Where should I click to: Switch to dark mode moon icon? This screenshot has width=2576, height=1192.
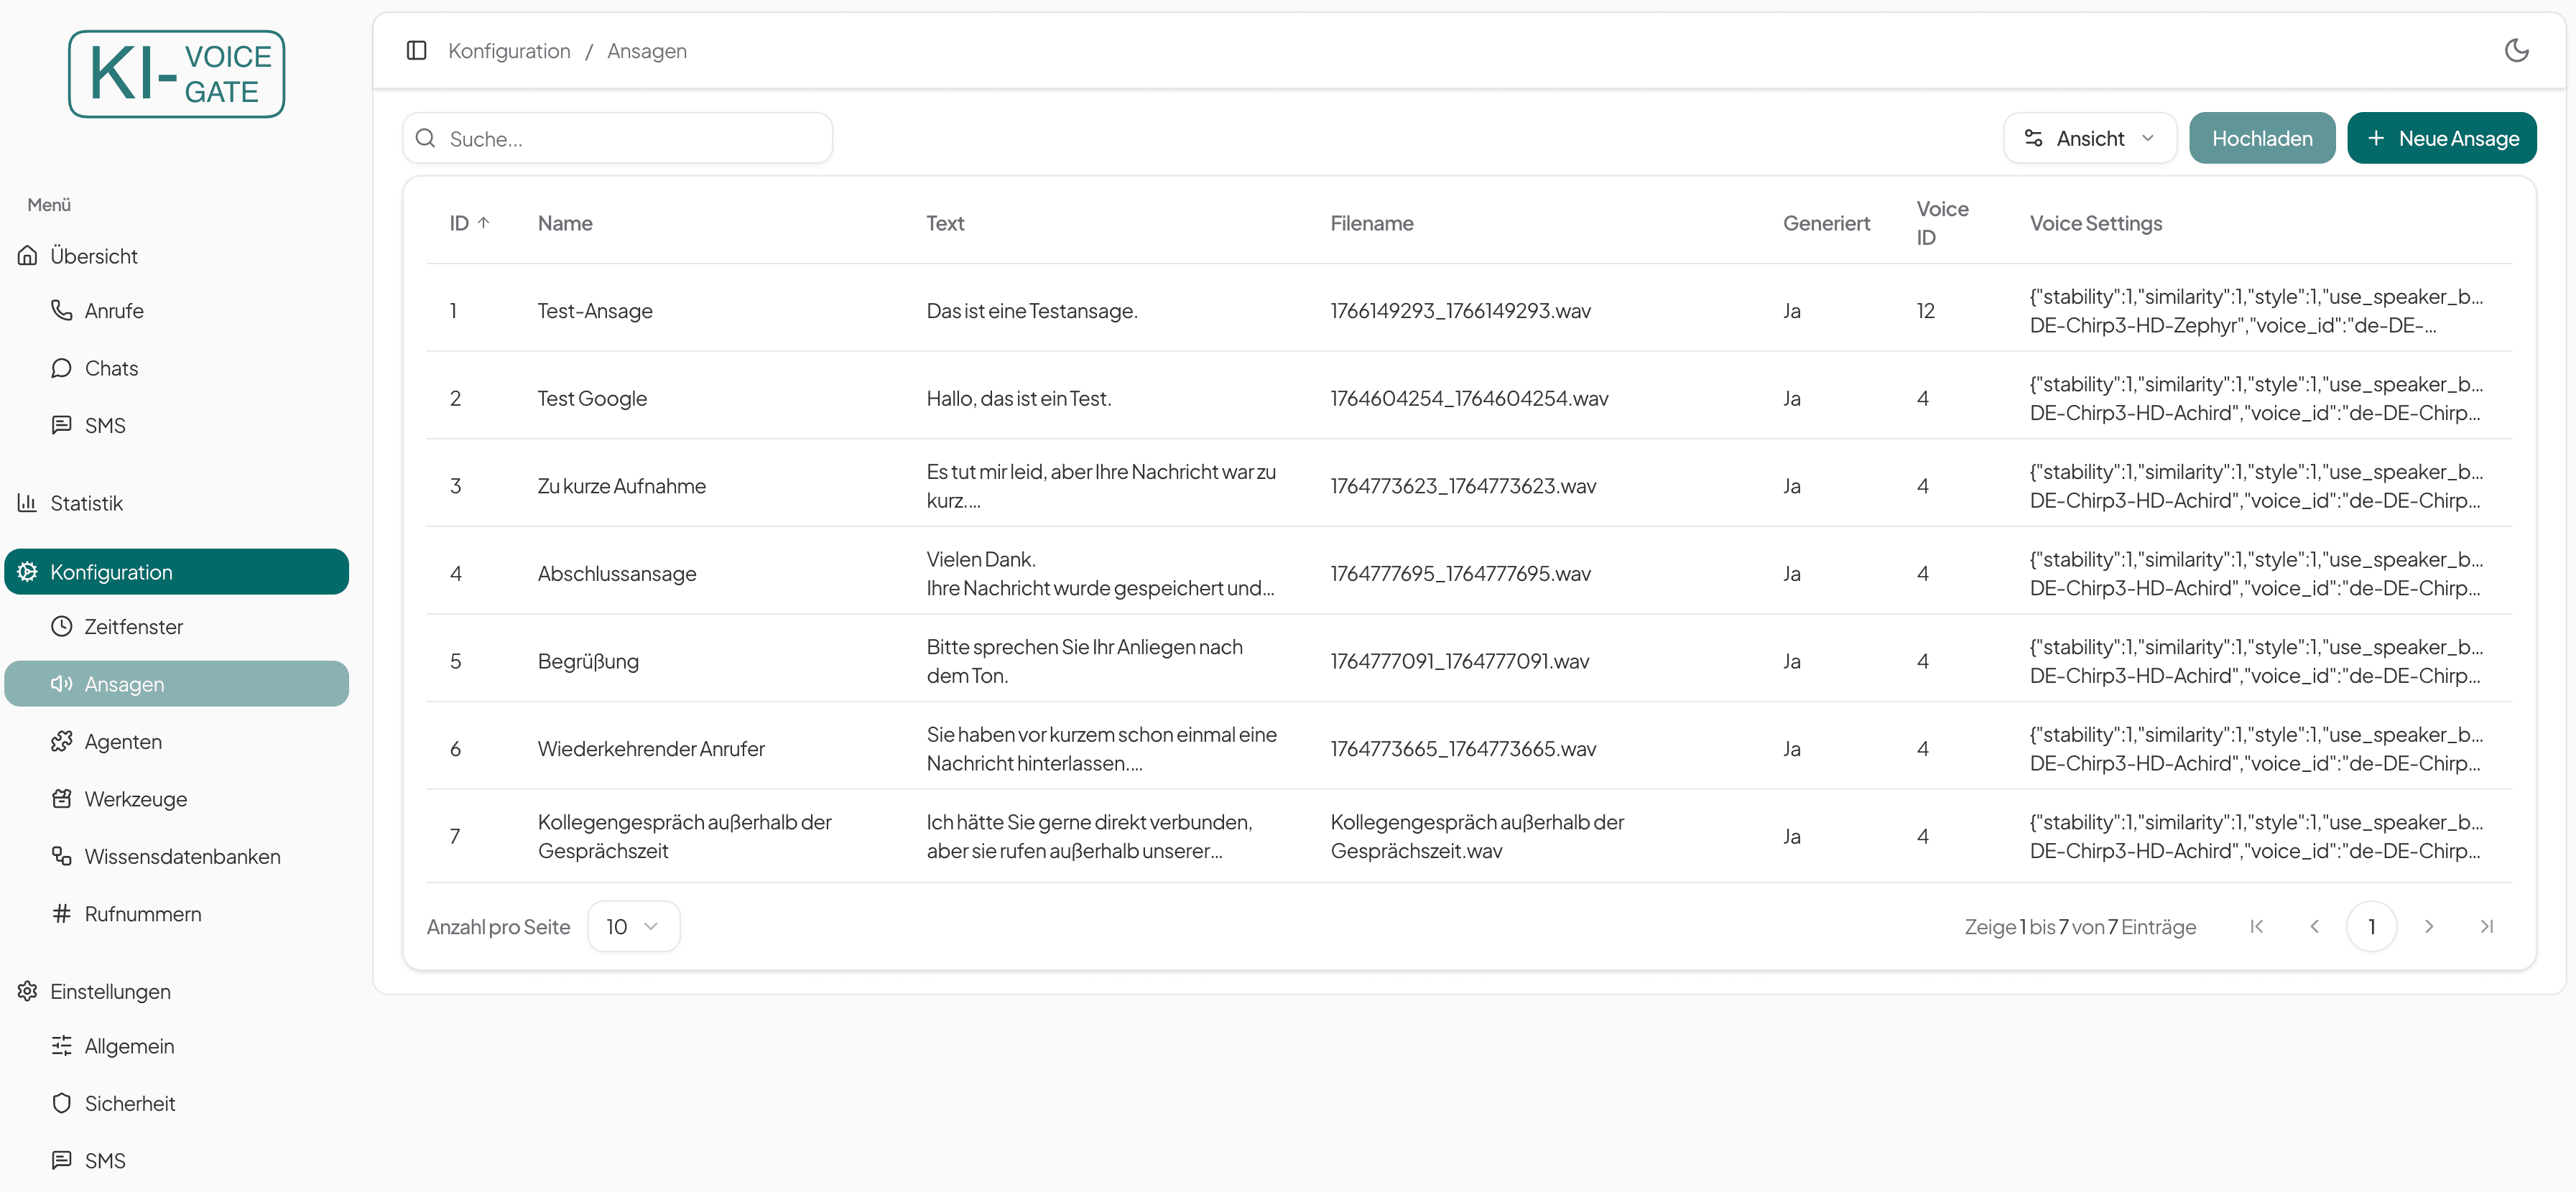[2516, 50]
